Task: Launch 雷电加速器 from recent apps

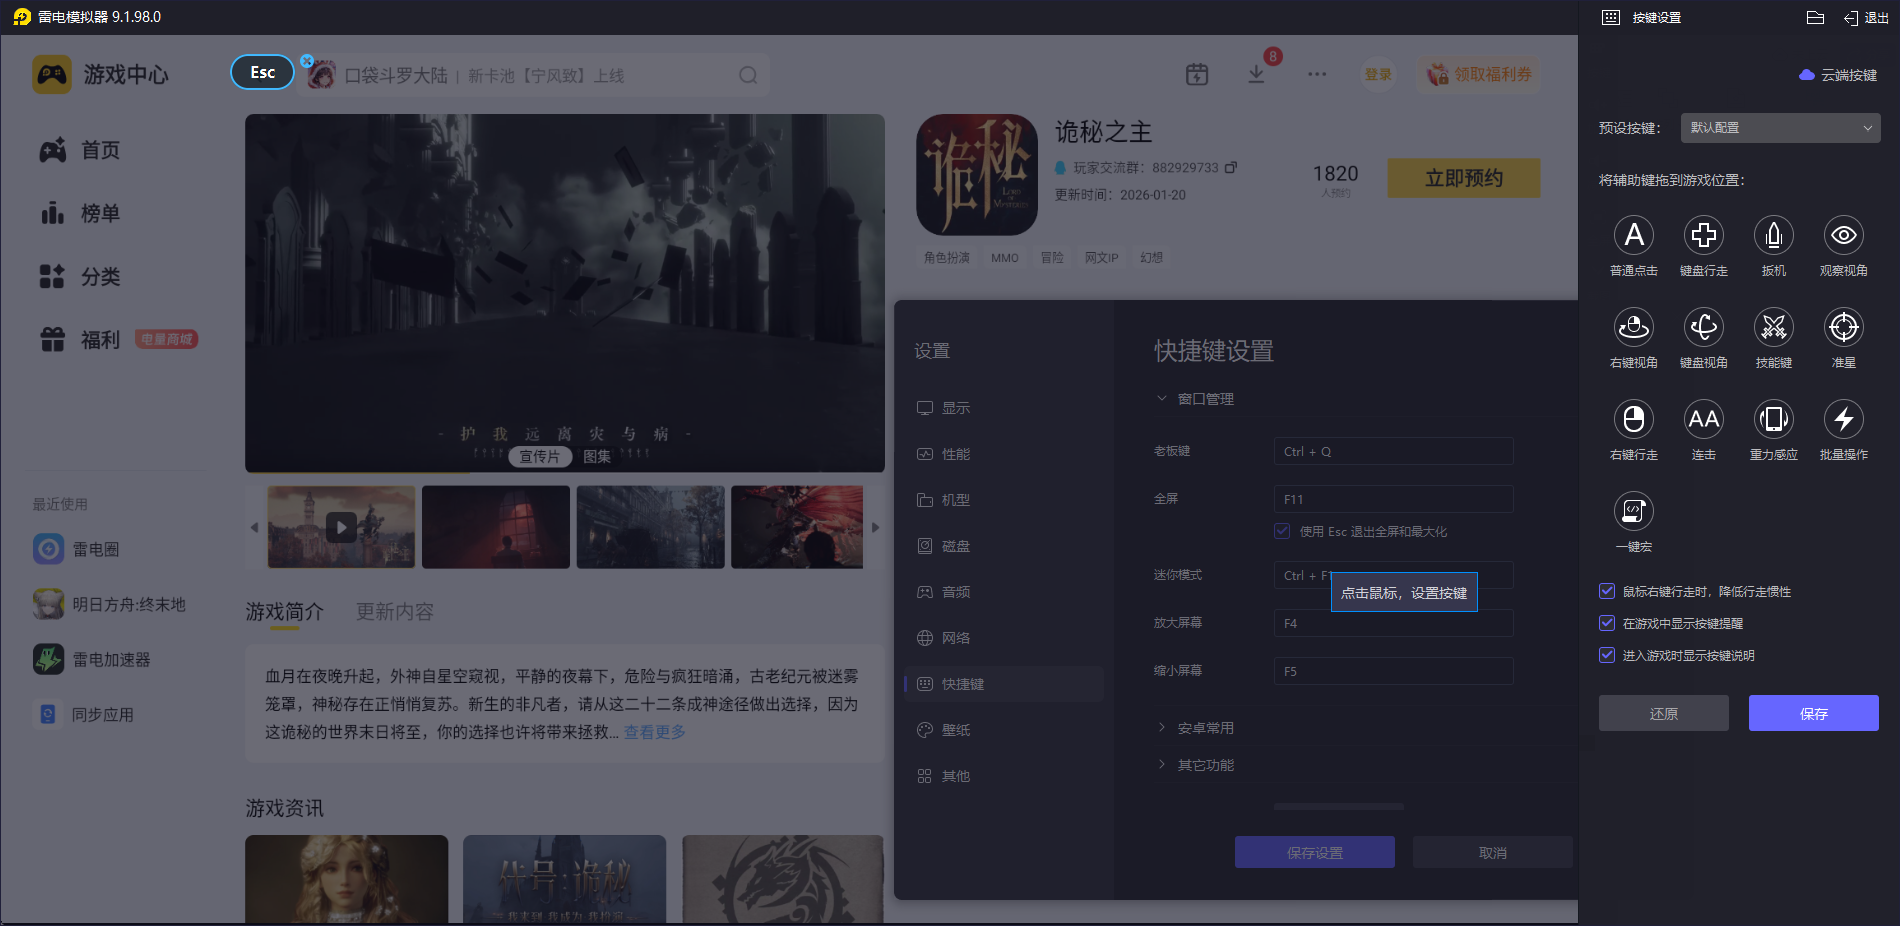Action: [x=92, y=659]
